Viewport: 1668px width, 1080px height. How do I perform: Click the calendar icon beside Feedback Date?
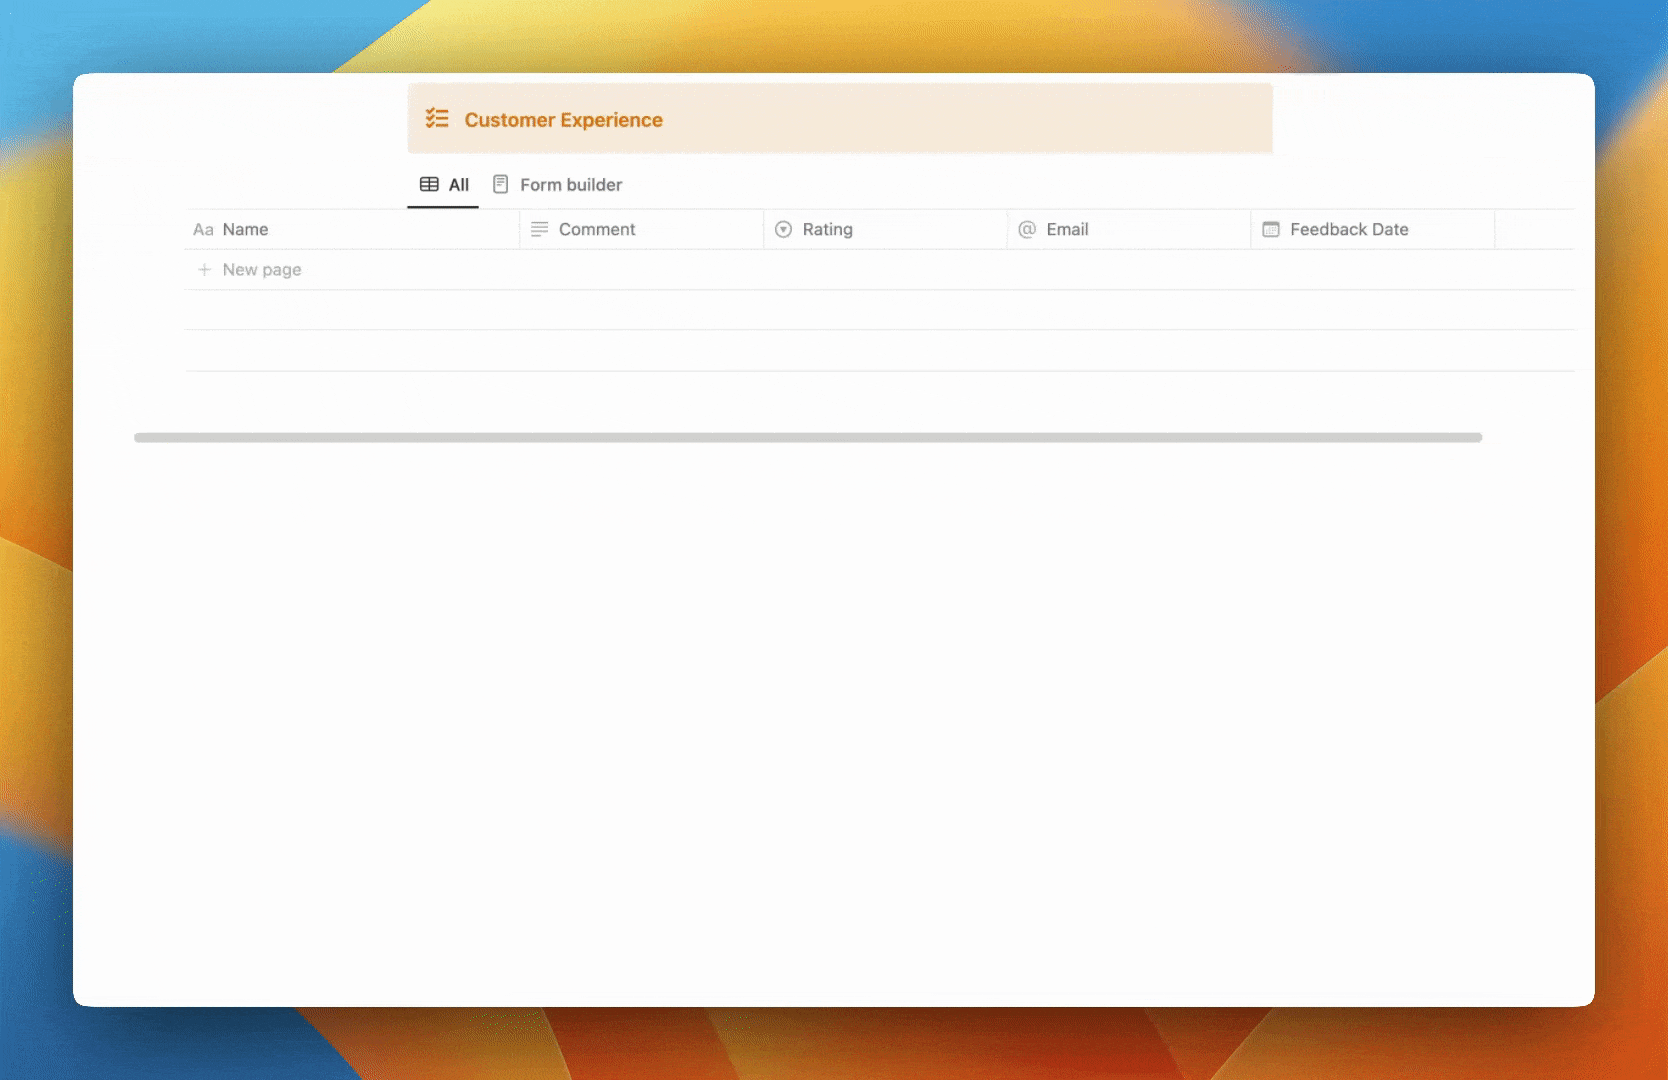coord(1271,230)
